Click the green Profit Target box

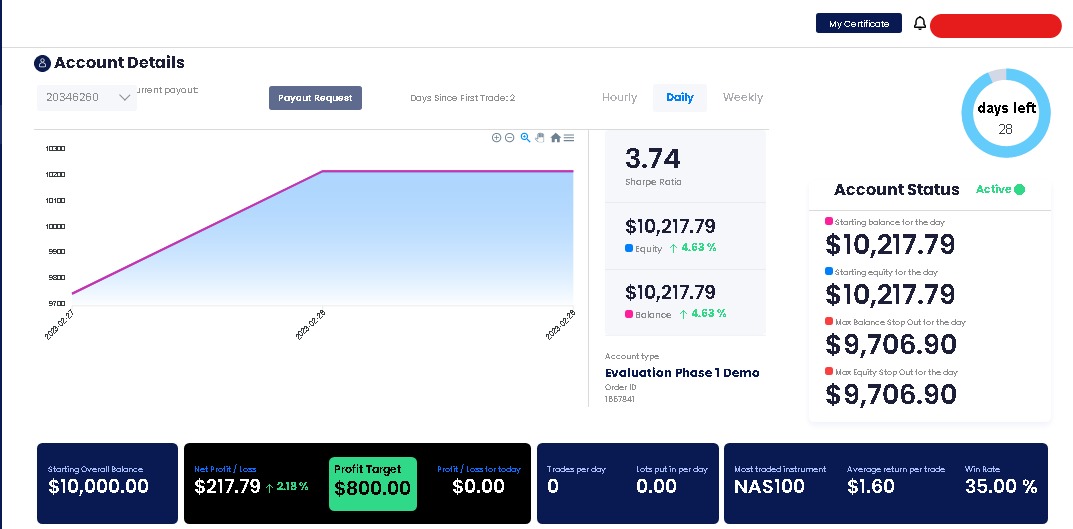(x=373, y=484)
